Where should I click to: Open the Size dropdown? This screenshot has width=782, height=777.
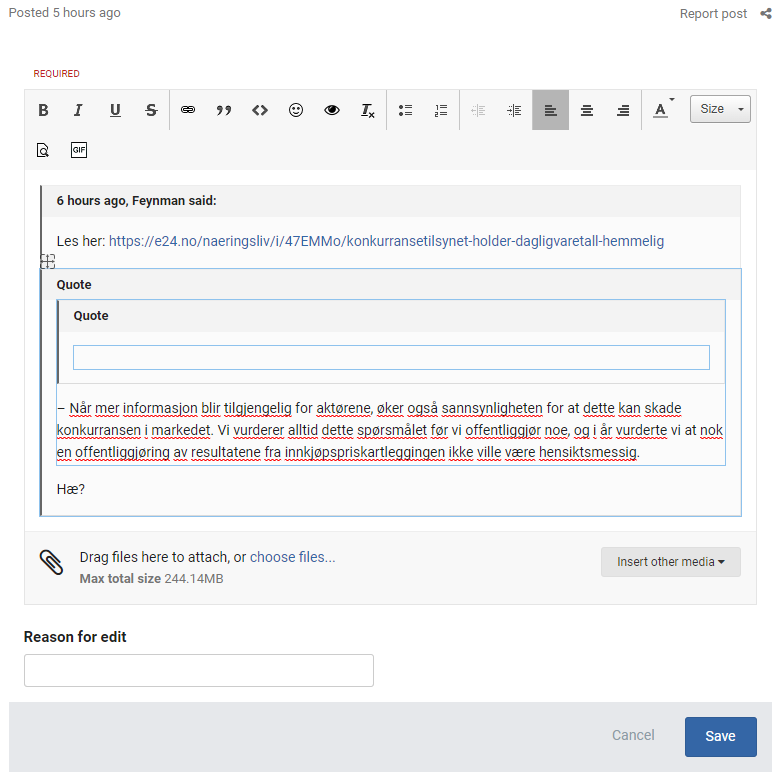720,109
